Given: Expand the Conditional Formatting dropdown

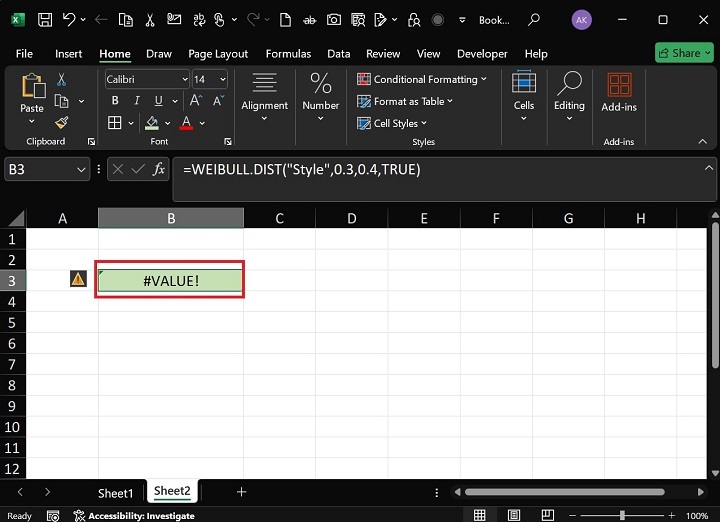Looking at the screenshot, I should coord(422,79).
